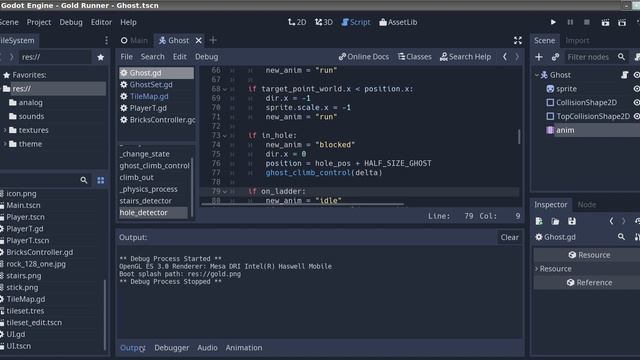The height and width of the screenshot is (360, 640).
Task: Expand the theme folder
Action: (4, 144)
